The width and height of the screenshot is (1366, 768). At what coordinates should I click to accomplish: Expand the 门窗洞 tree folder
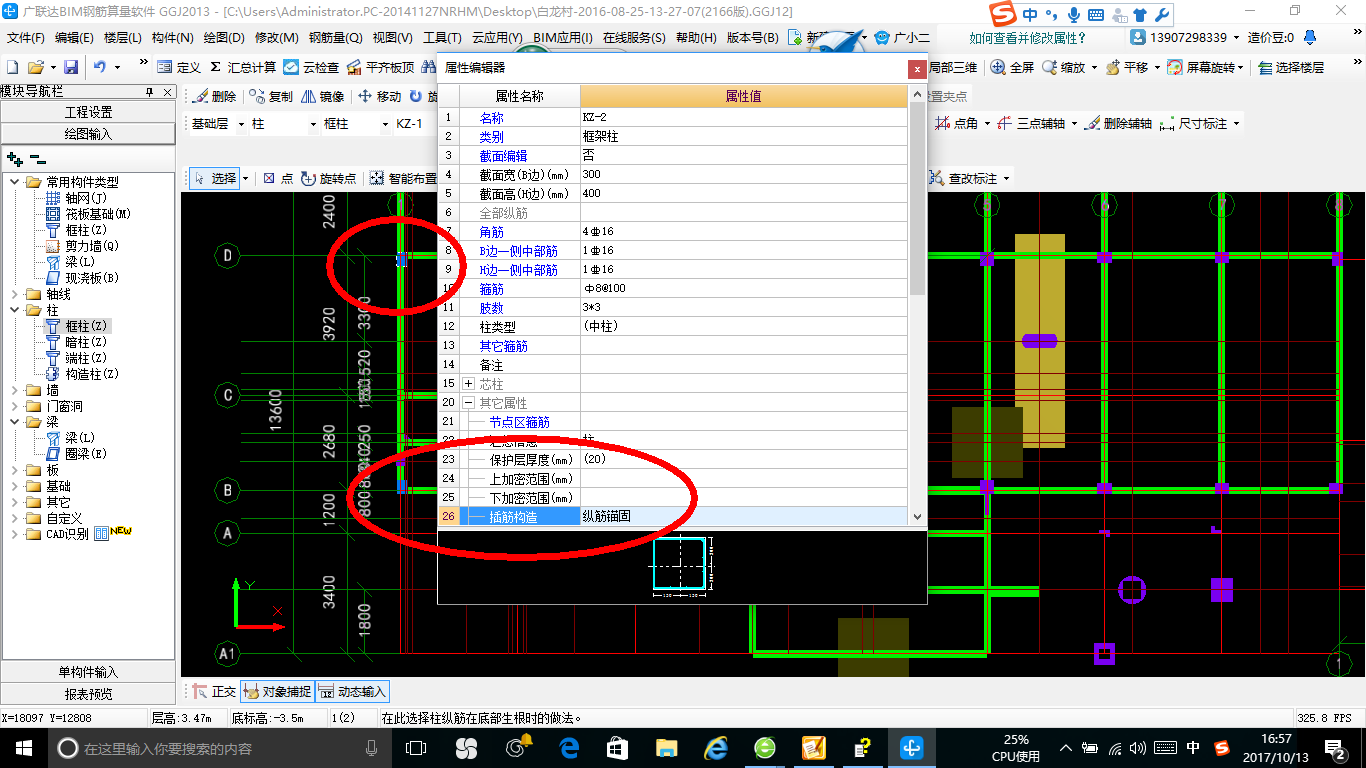tap(15, 406)
